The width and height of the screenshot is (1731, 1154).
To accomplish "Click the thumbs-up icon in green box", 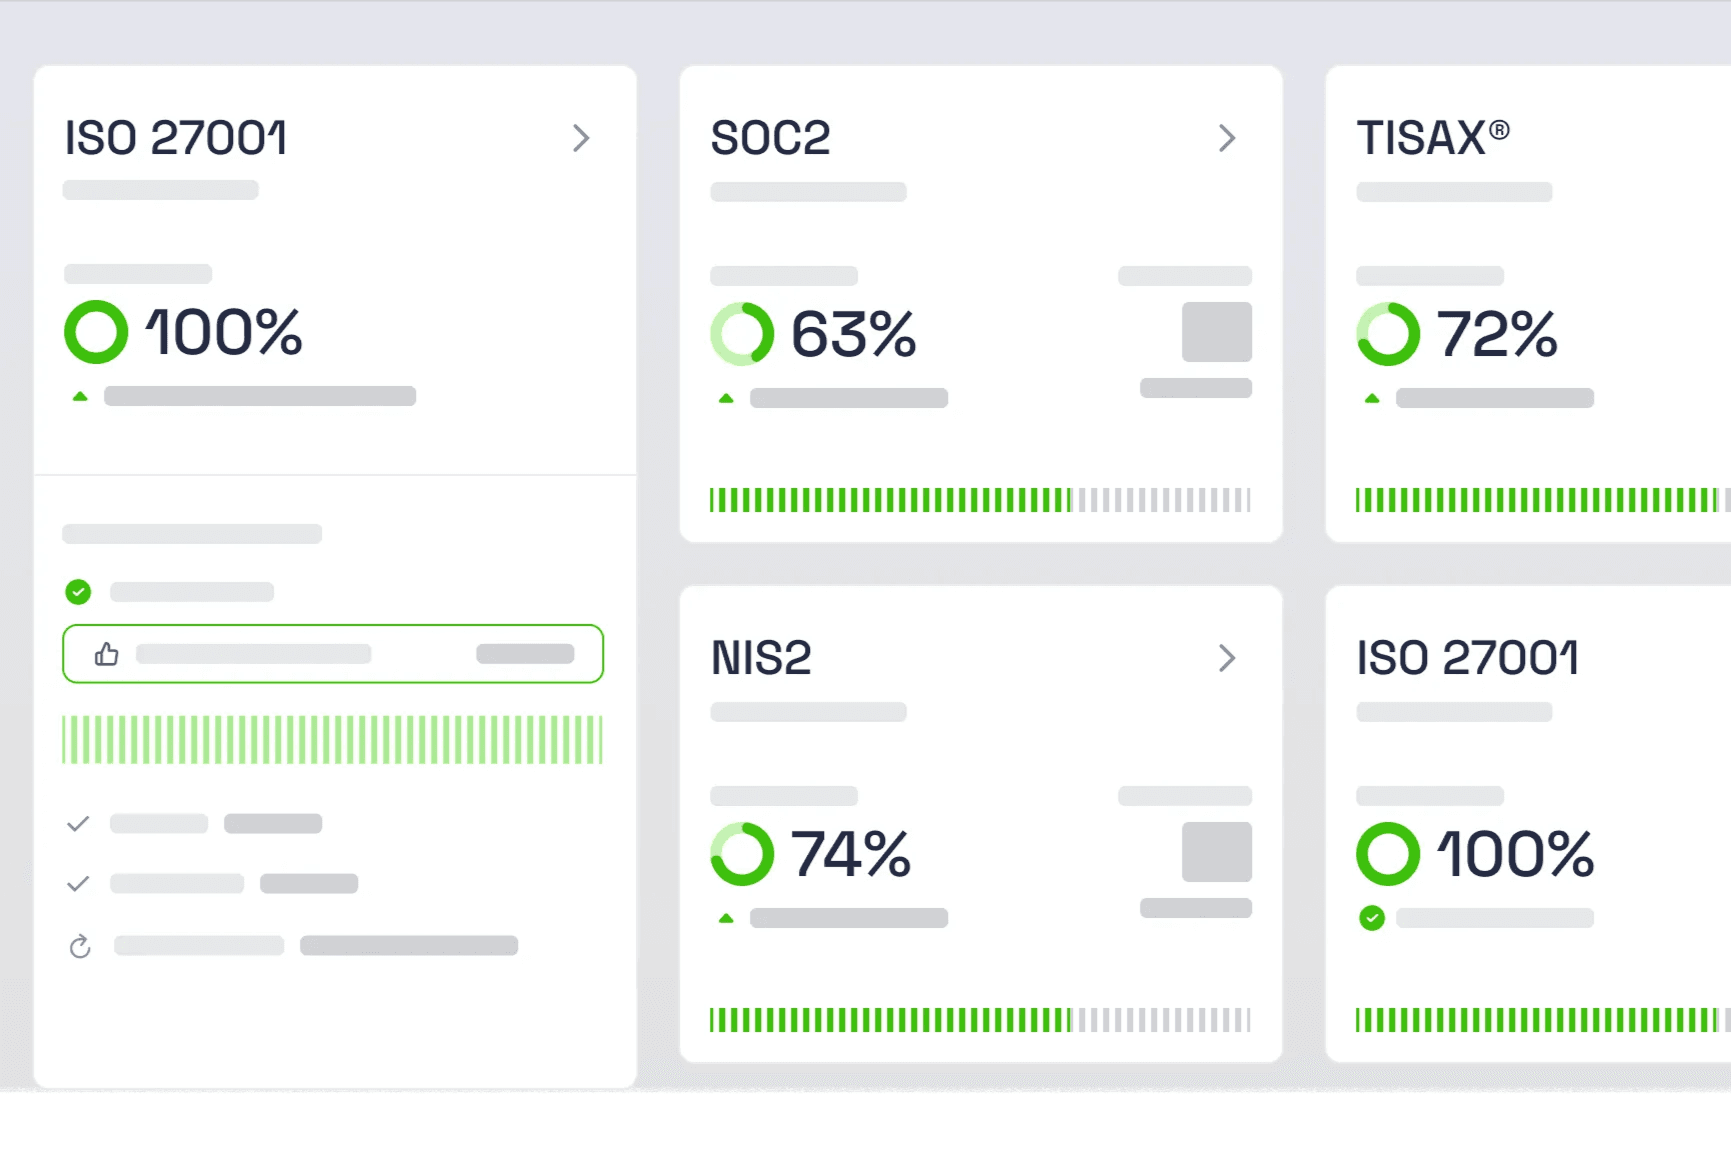I will click(106, 654).
